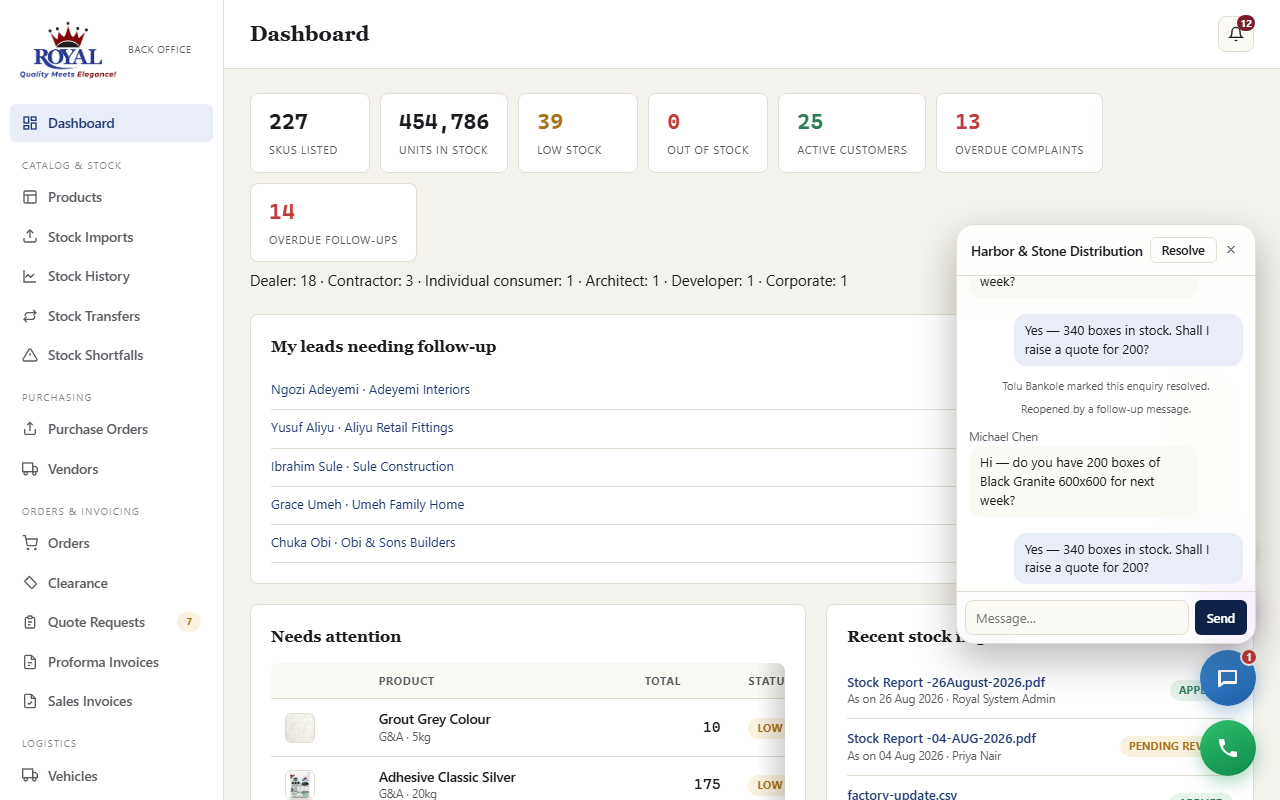Send the chat message
This screenshot has height=800, width=1280.
(x=1220, y=618)
